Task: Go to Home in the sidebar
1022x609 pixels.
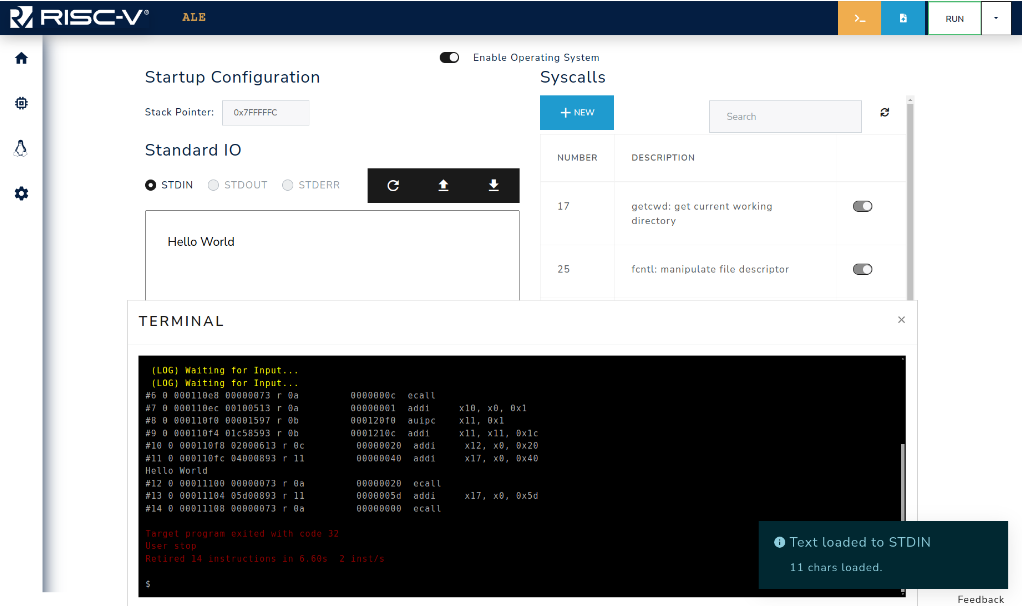Action: [22, 58]
